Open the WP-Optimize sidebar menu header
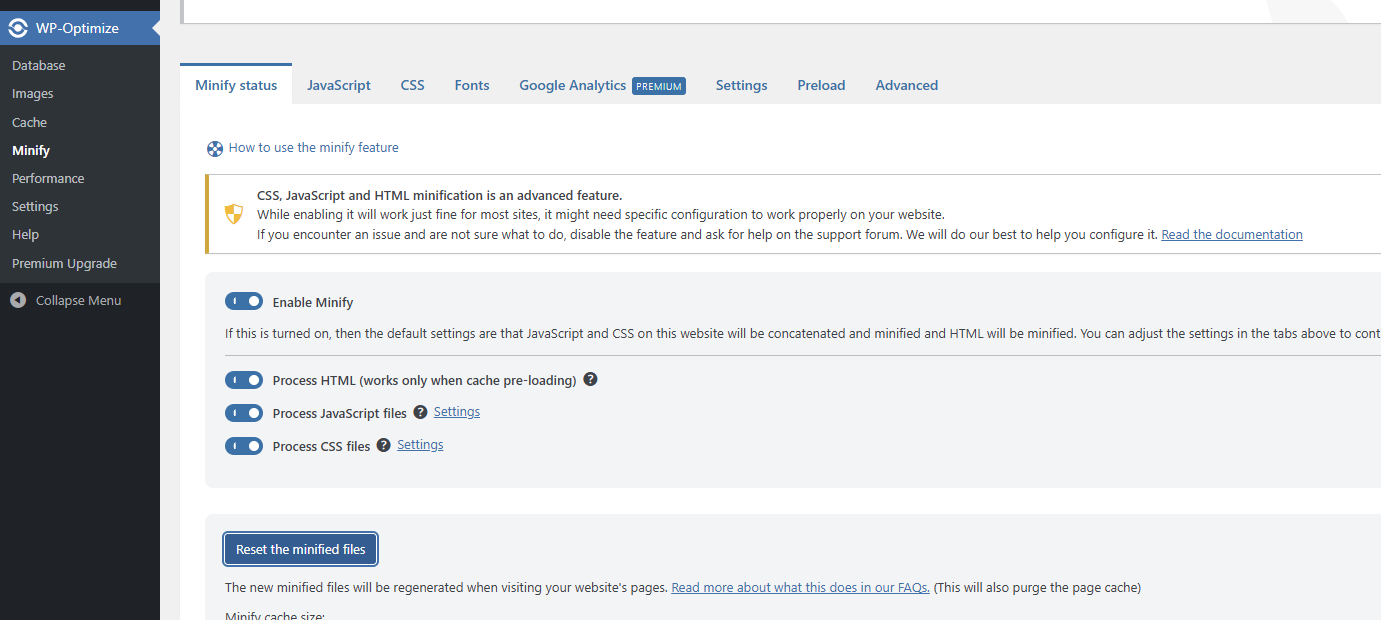Image resolution: width=1381 pixels, height=620 pixels. point(80,28)
